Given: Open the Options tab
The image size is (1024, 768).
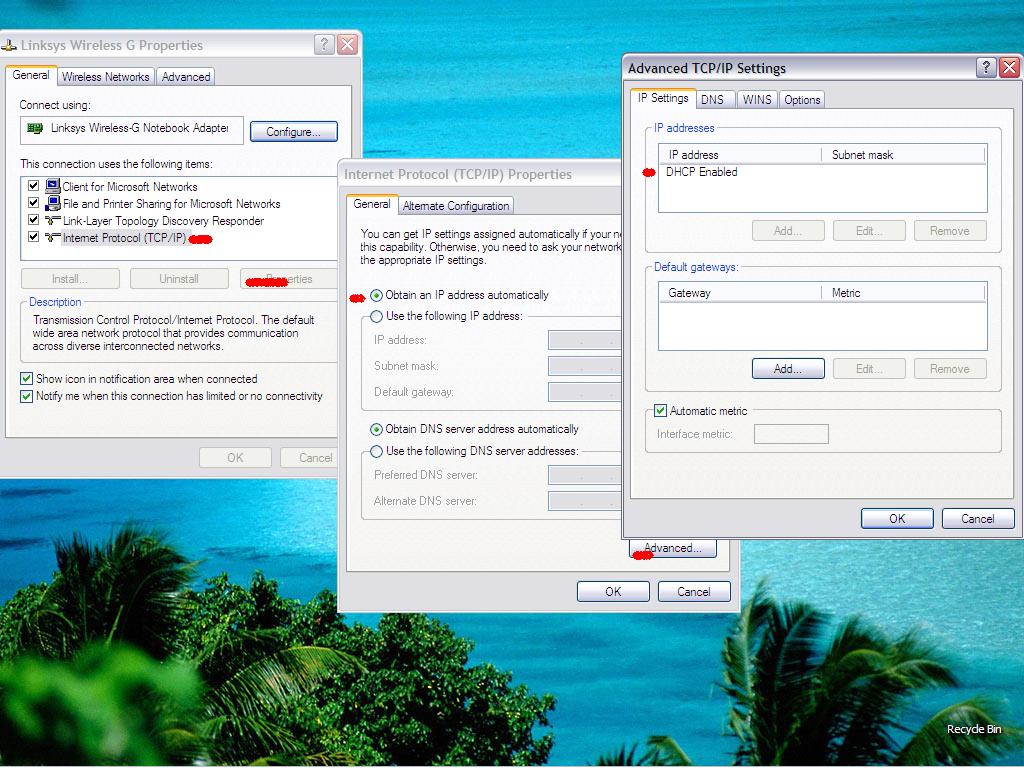Looking at the screenshot, I should tap(802, 99).
